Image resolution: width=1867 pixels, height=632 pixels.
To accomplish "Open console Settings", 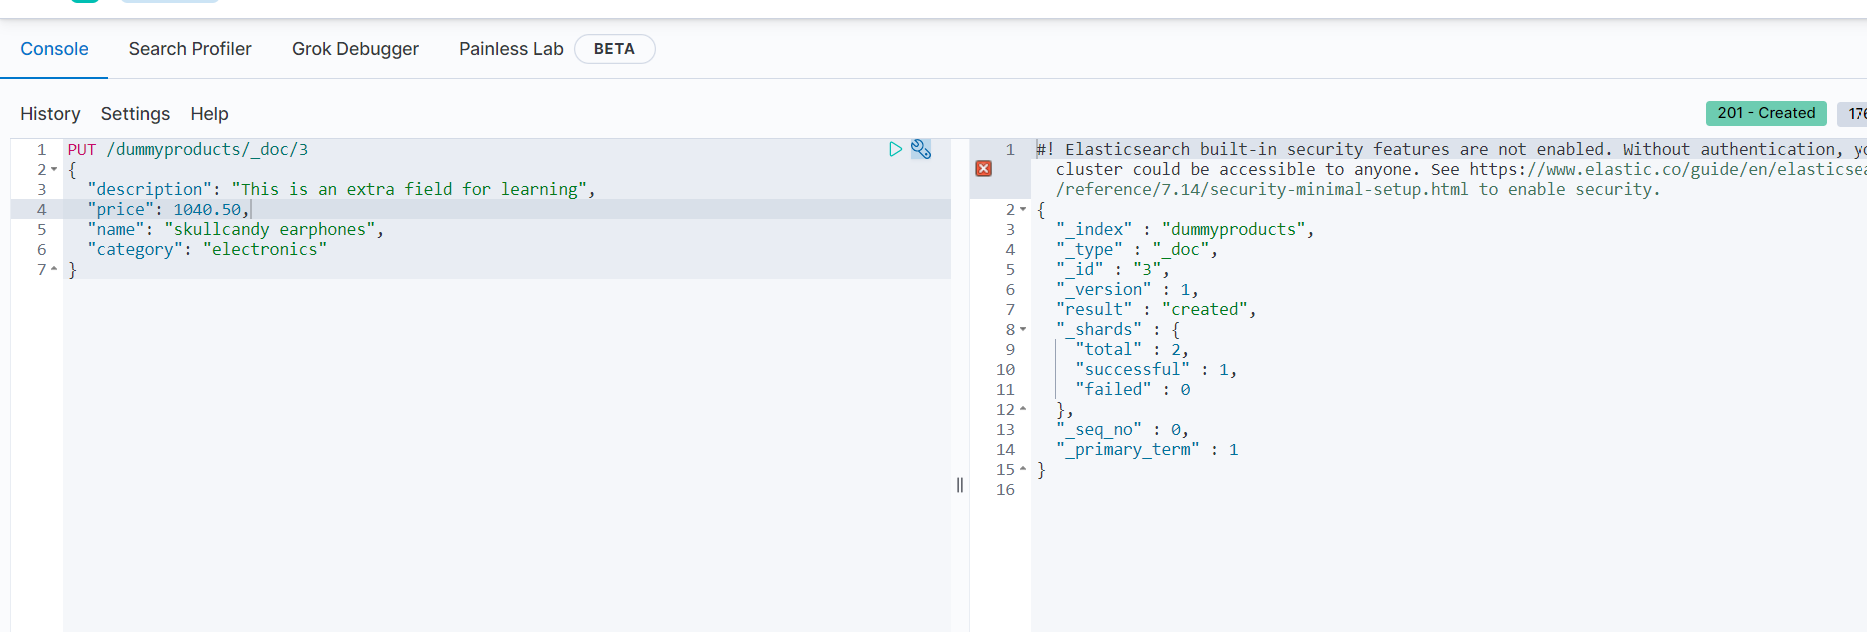I will pyautogui.click(x=135, y=114).
